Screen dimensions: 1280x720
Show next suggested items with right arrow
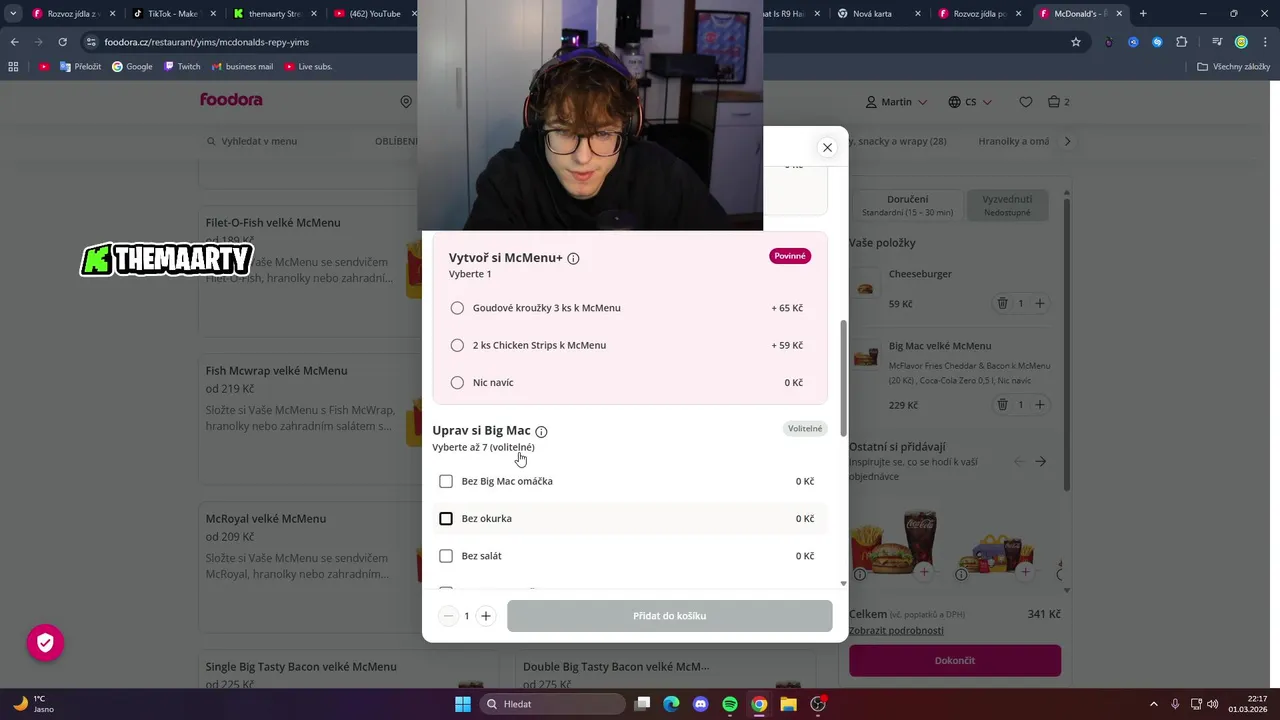[1041, 461]
